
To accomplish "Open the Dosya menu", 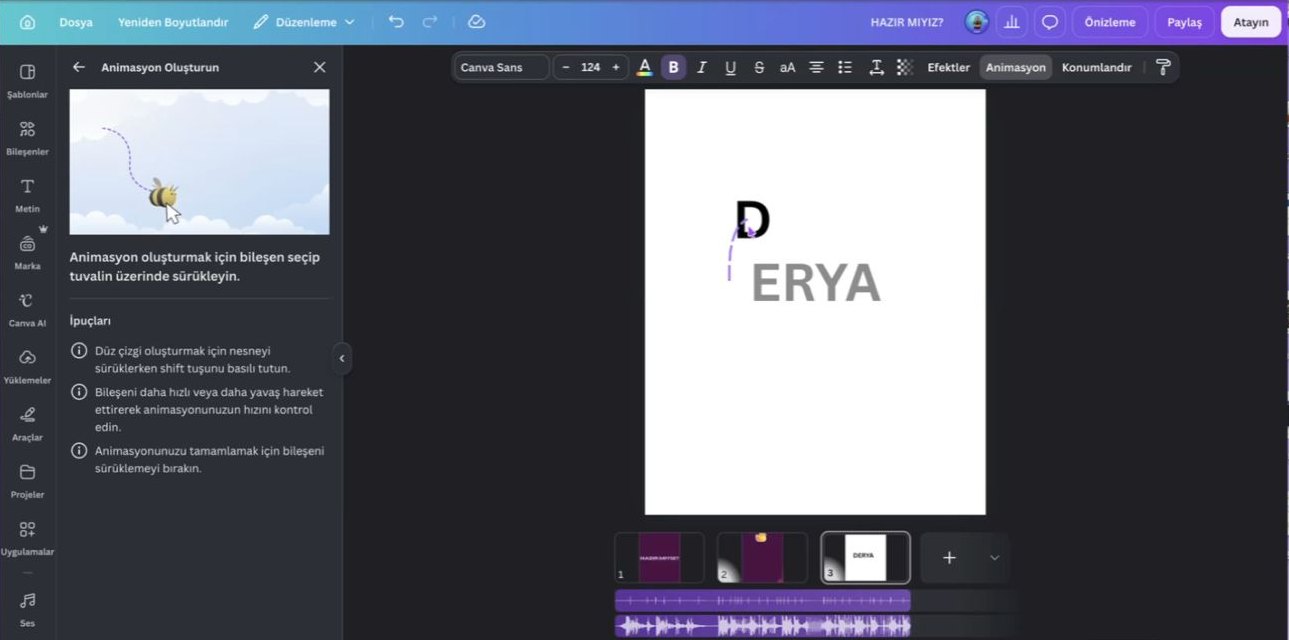I will coord(76,22).
